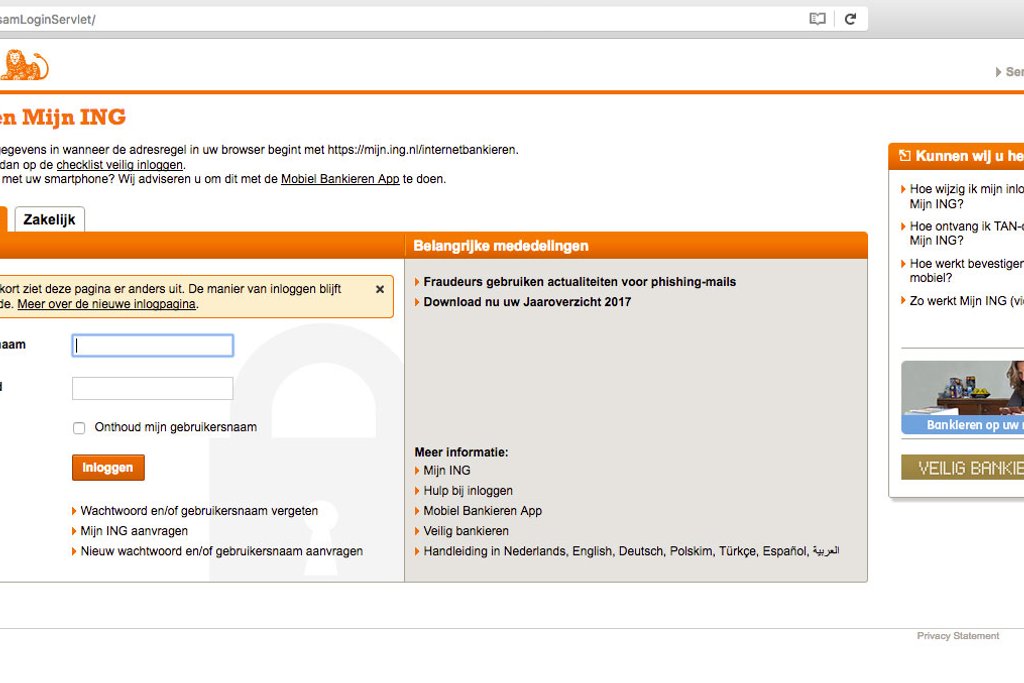Open 'Fraudeurs gebruiken actualiteiten voor phishing-mails'

point(579,282)
